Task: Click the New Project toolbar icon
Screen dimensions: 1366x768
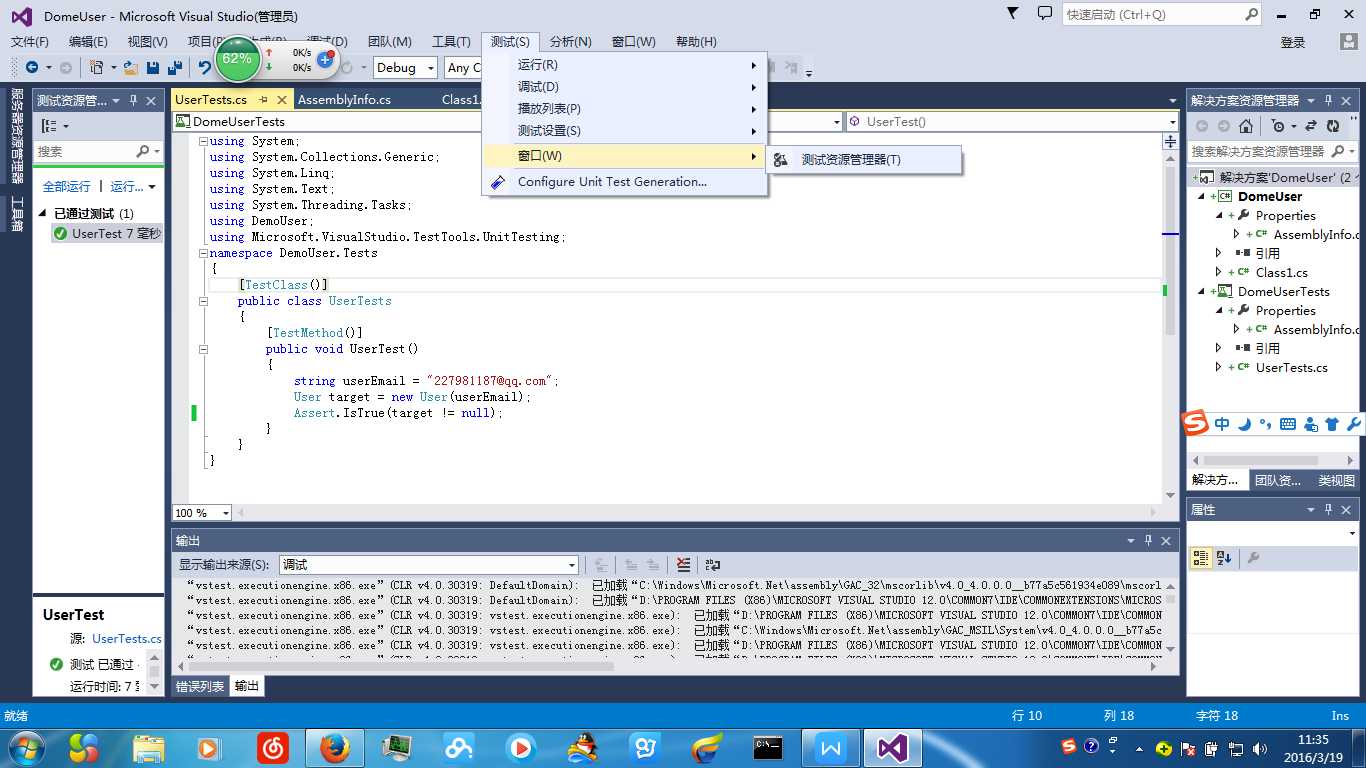Action: (96, 68)
